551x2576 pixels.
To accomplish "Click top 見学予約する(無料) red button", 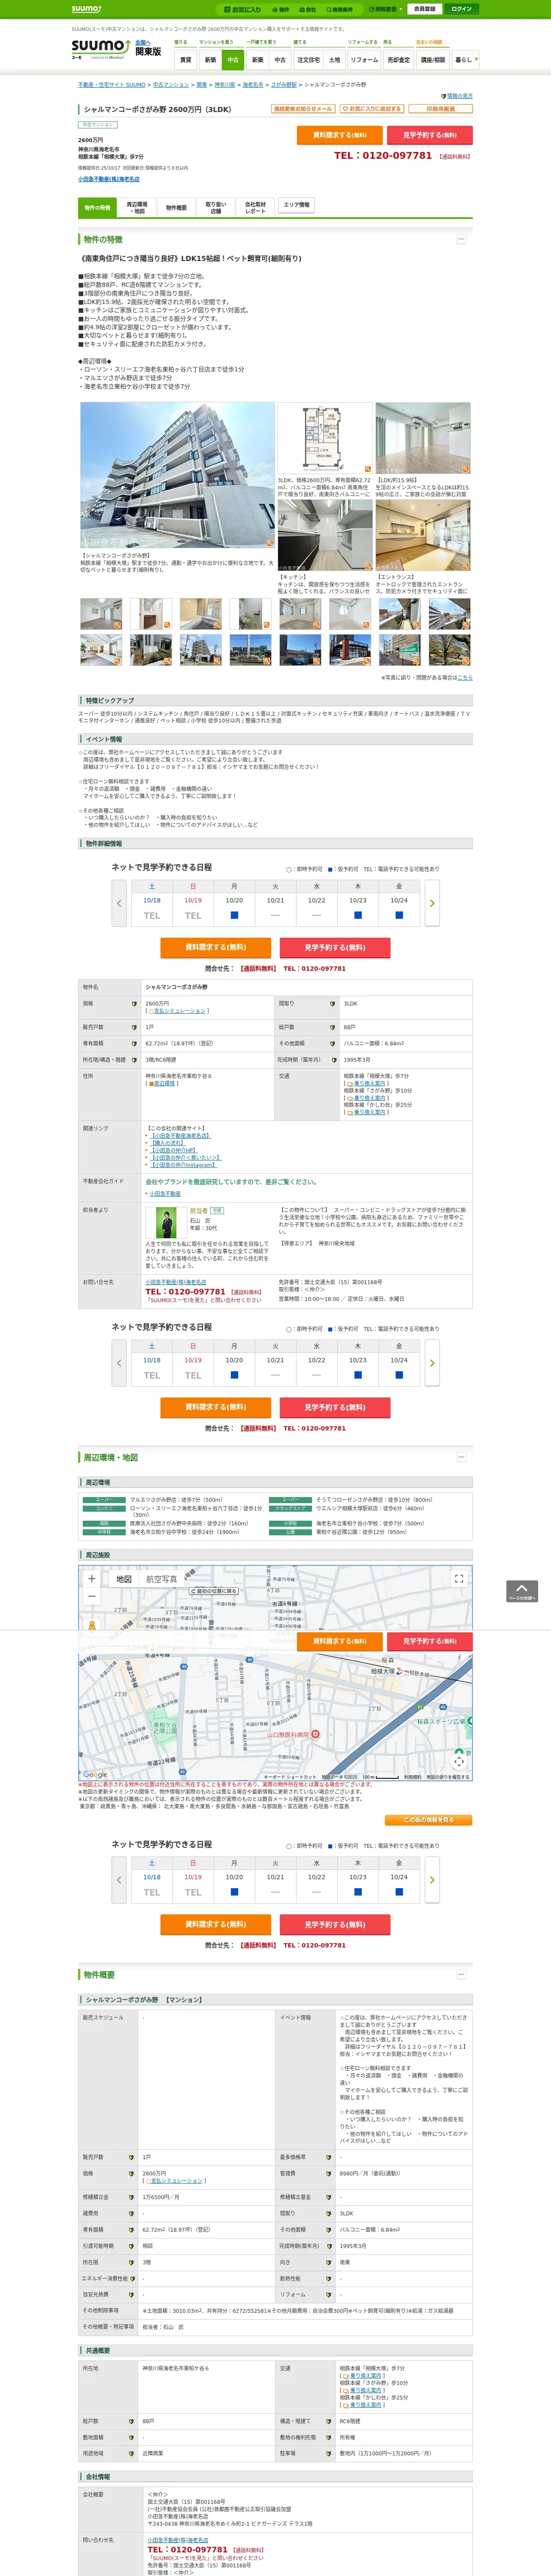I will 429,135.
